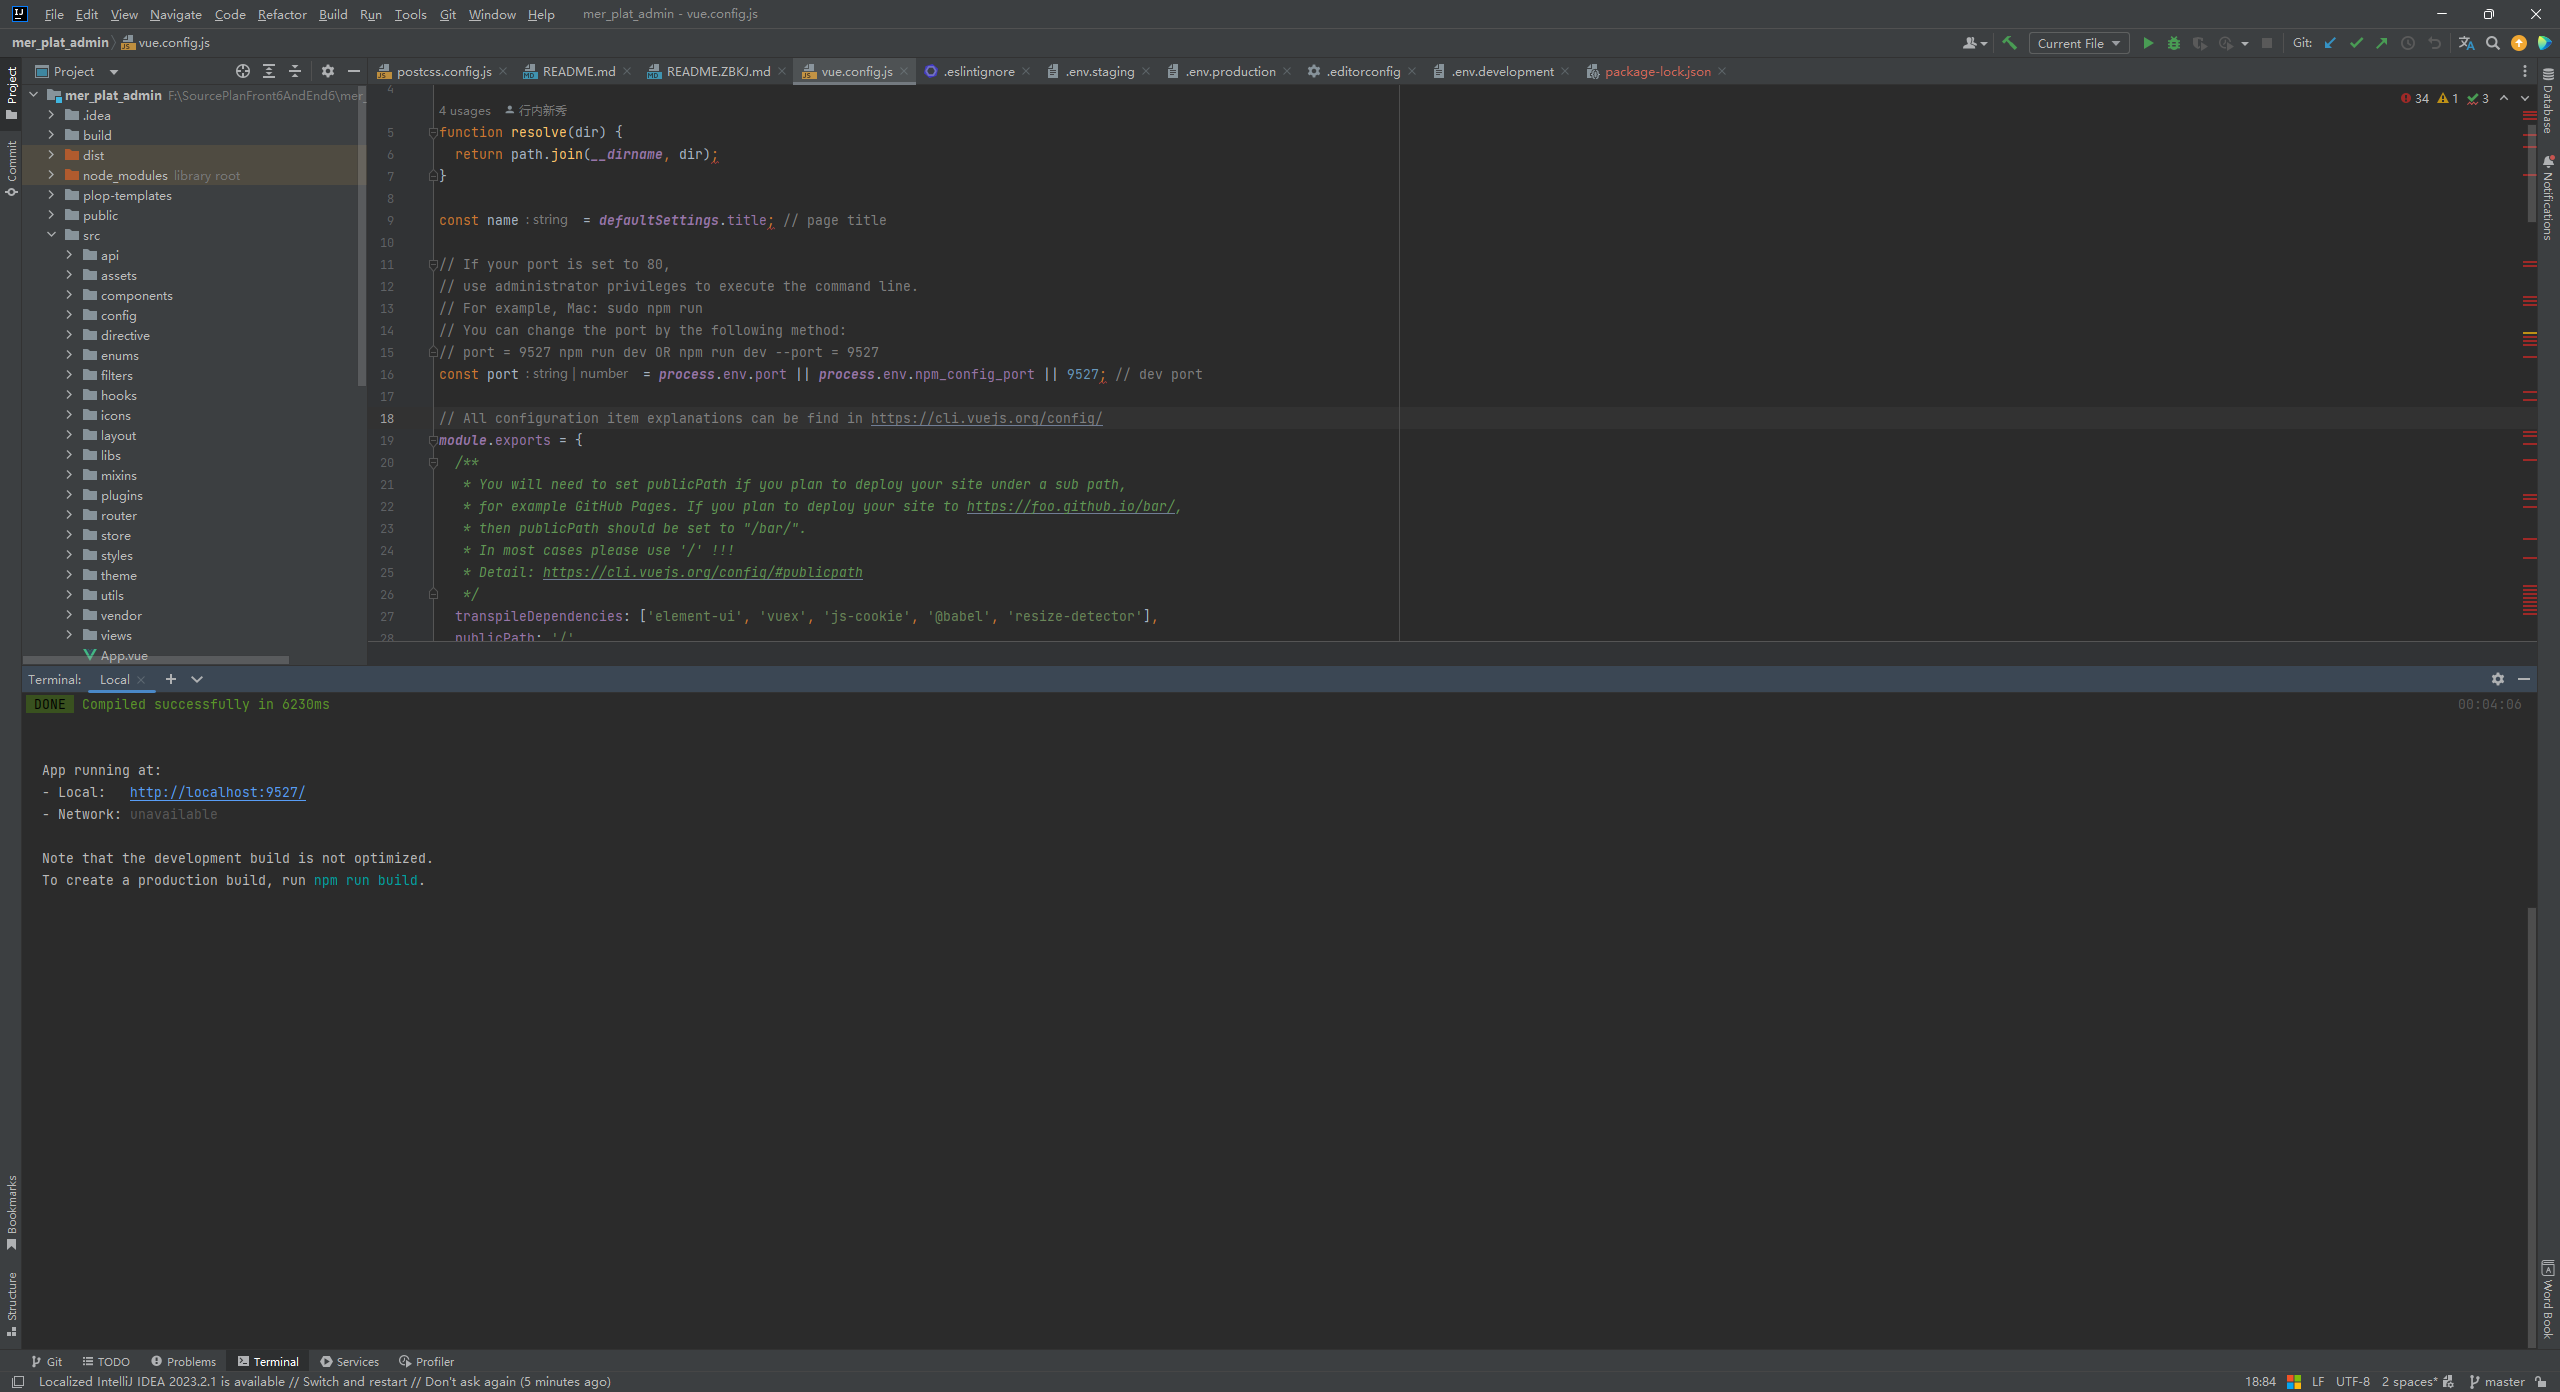Click the LF line separator widget
The image size is (2560, 1392).
click(x=2317, y=1381)
